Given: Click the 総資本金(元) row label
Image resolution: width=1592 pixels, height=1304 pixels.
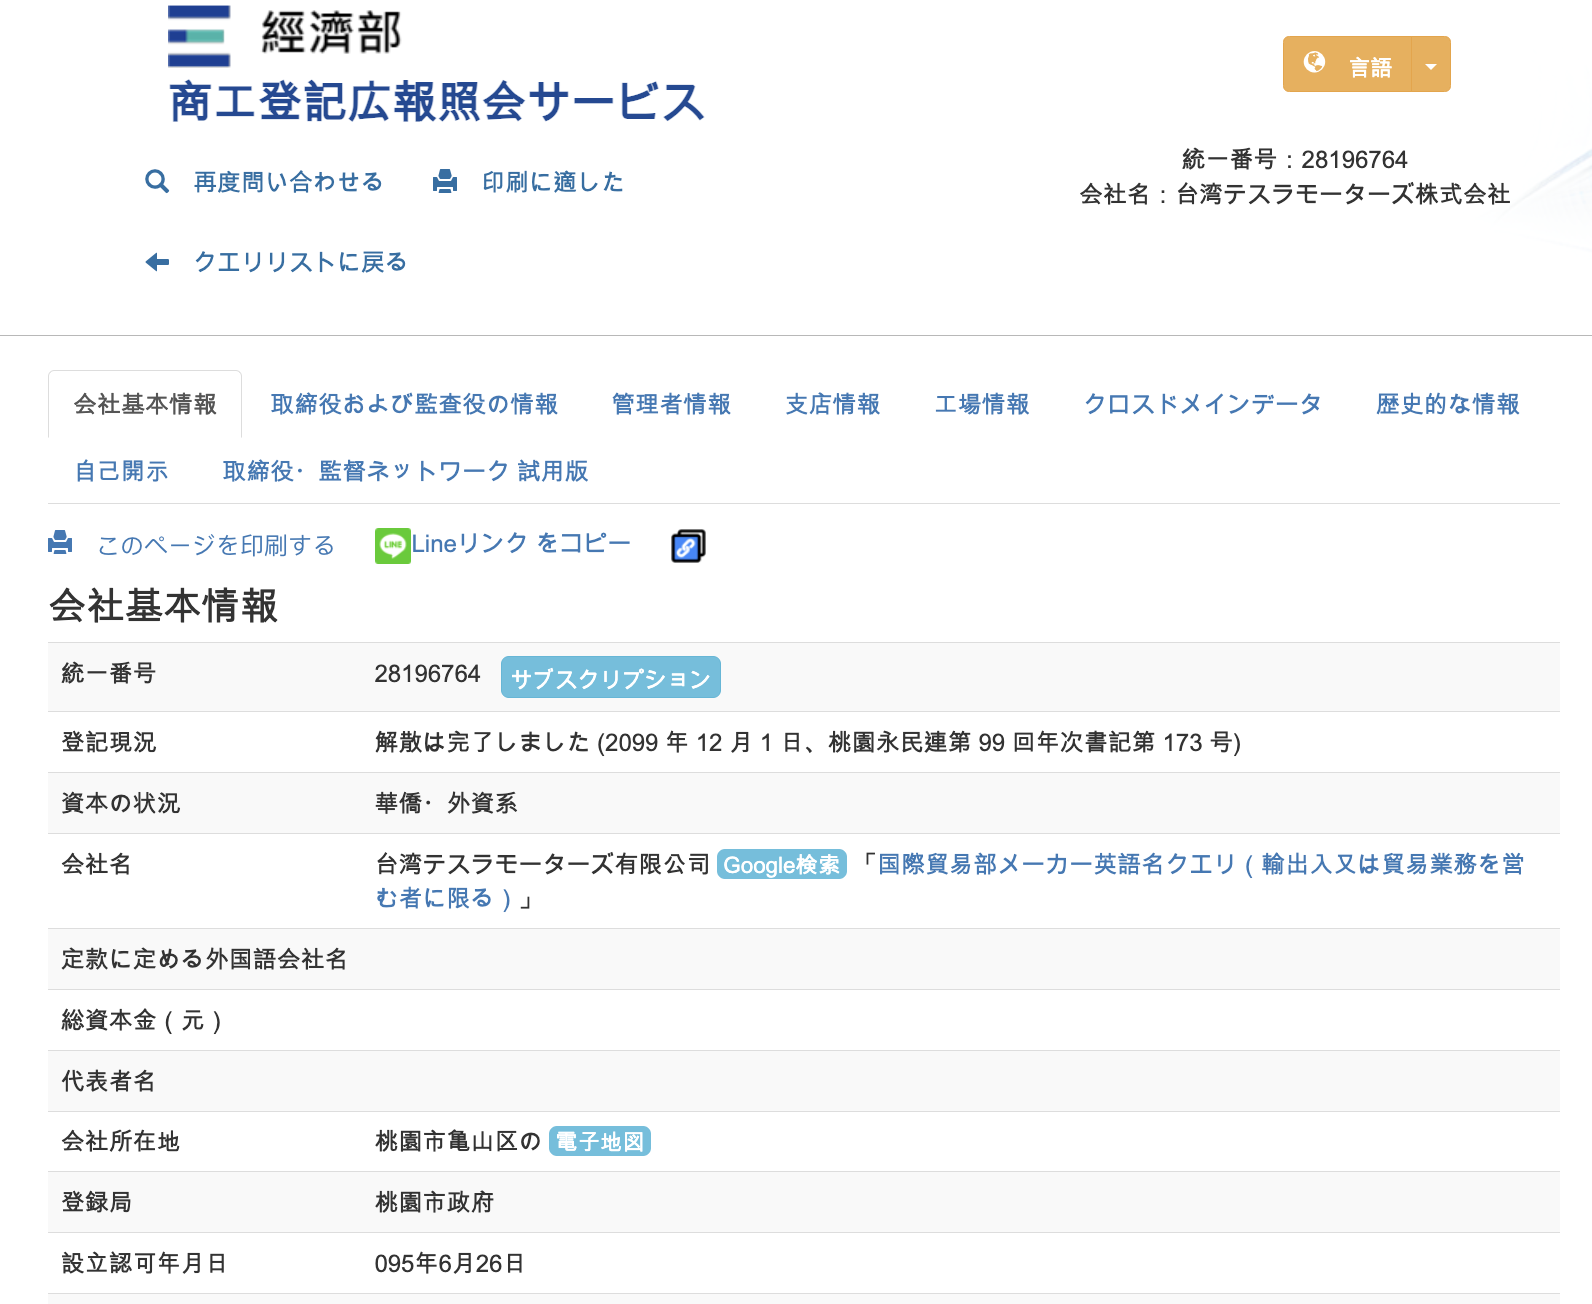Looking at the screenshot, I should coord(141,1020).
